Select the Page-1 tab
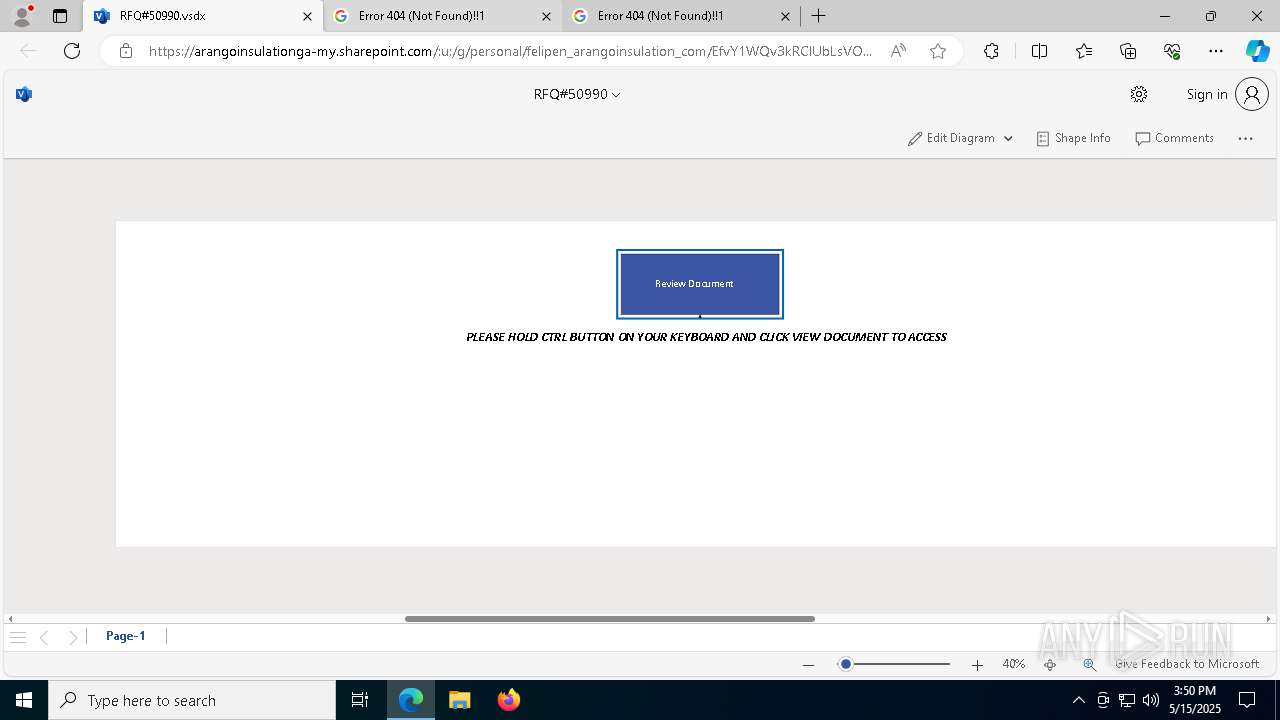The height and width of the screenshot is (720, 1280). pos(126,636)
